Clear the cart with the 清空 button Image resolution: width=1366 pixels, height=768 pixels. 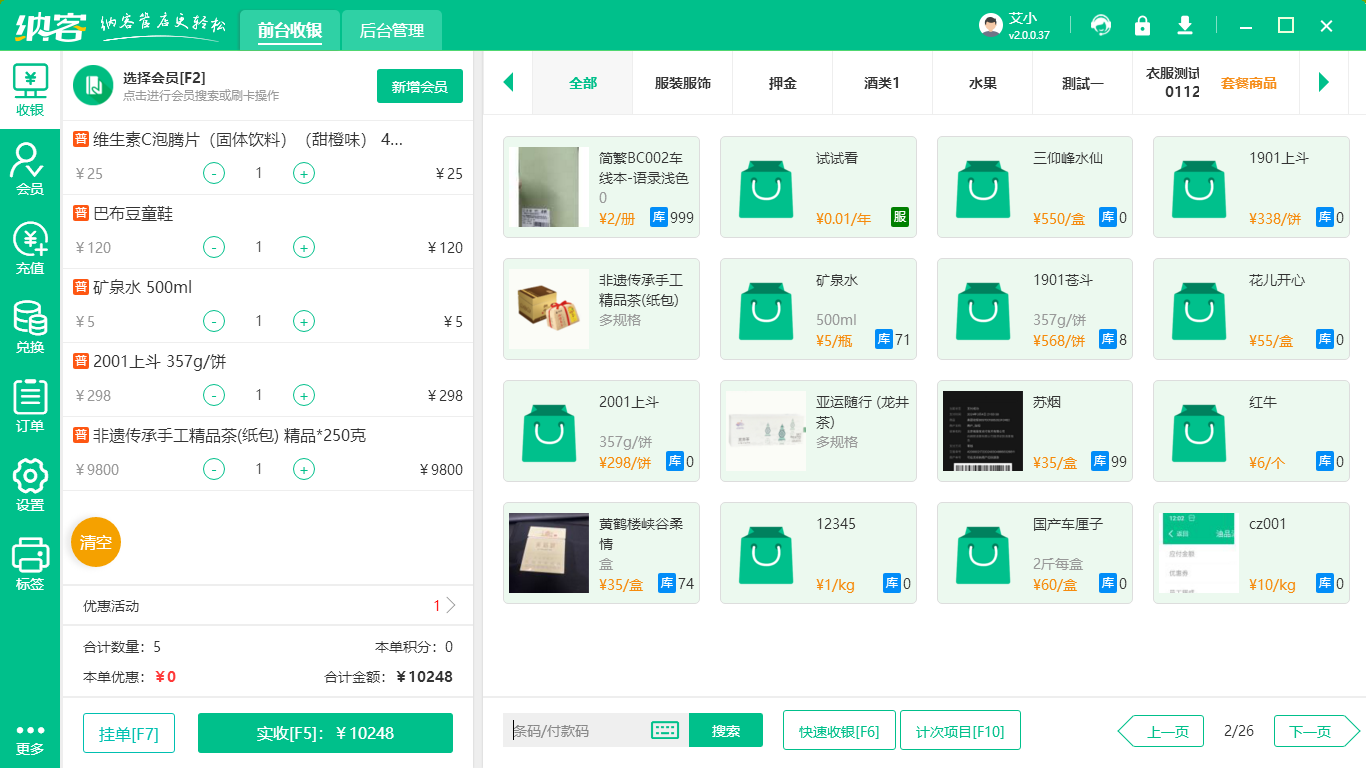96,542
